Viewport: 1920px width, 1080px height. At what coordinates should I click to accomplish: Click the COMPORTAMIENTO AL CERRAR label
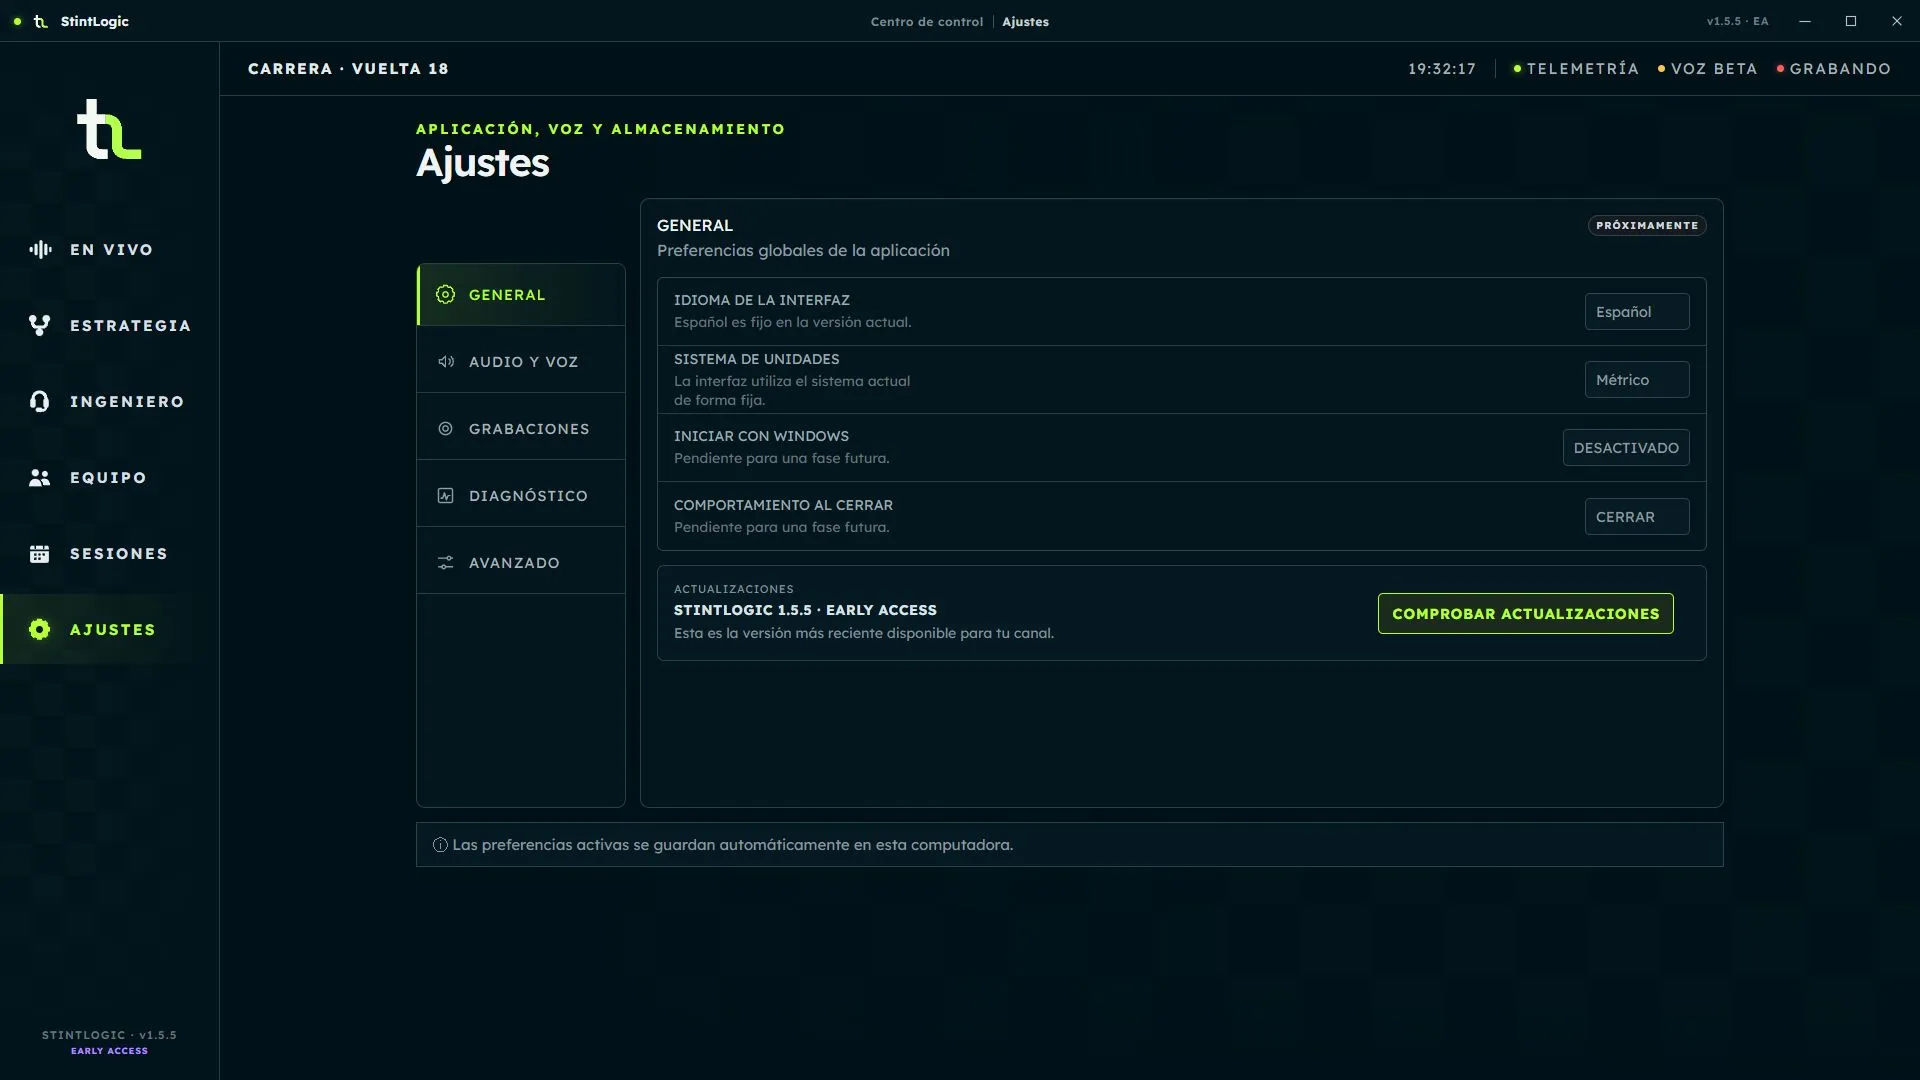783,505
